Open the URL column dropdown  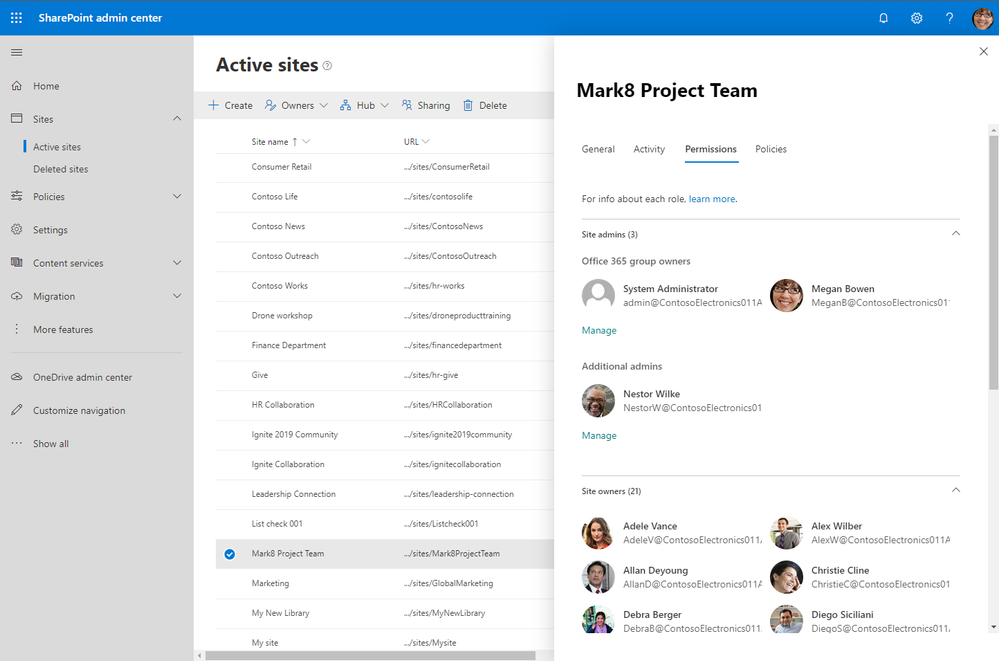[x=426, y=142]
